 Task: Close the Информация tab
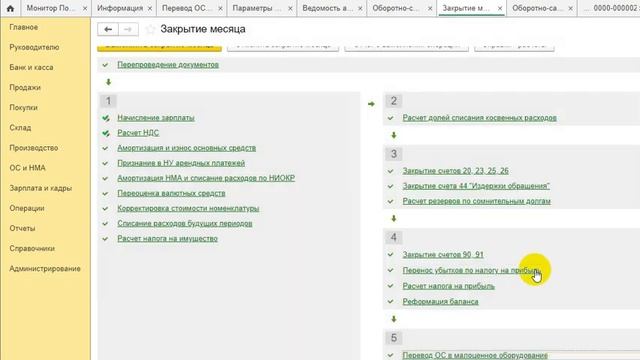coord(150,8)
